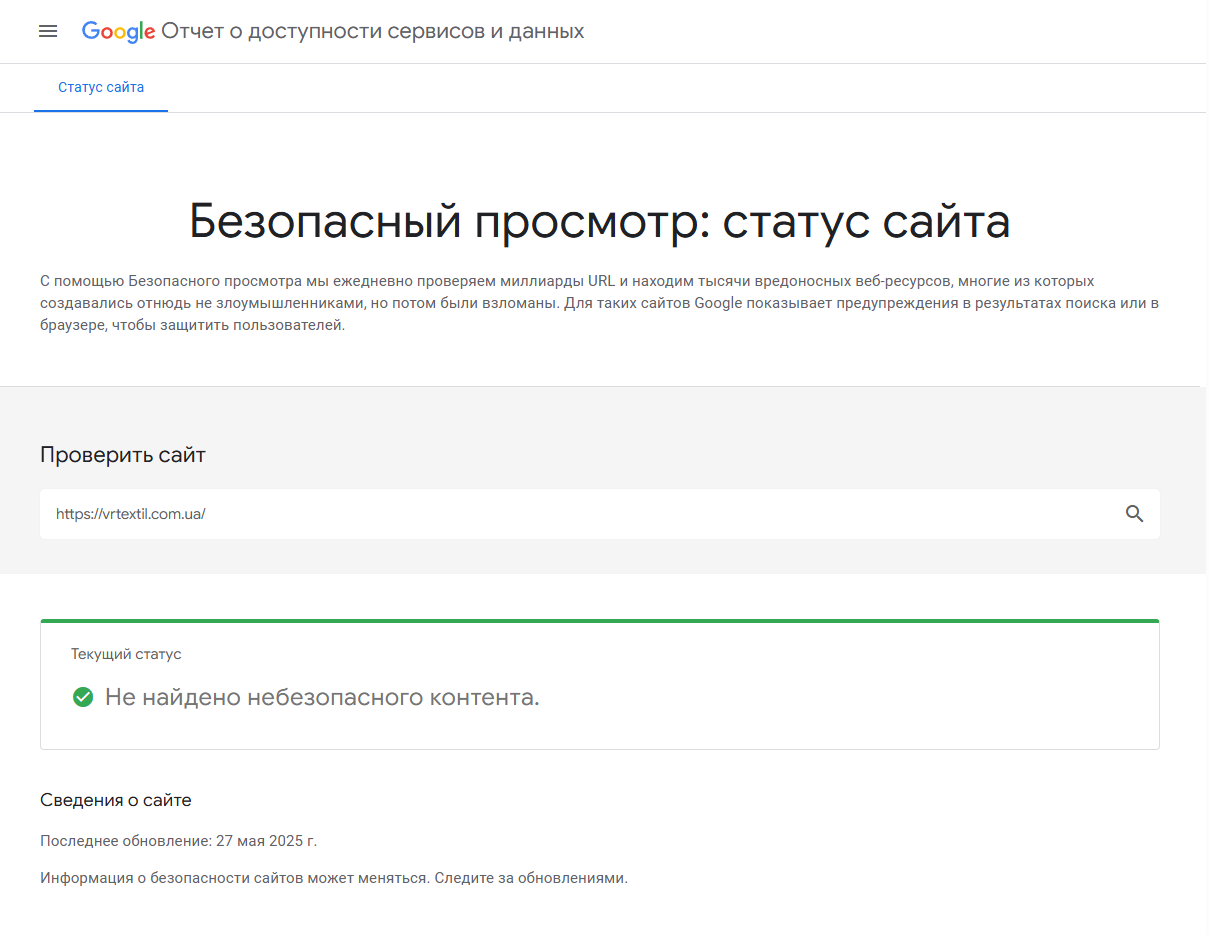This screenshot has width=1209, height=935.
Task: Click the "Сведения о сайте" heading
Action: click(x=116, y=800)
